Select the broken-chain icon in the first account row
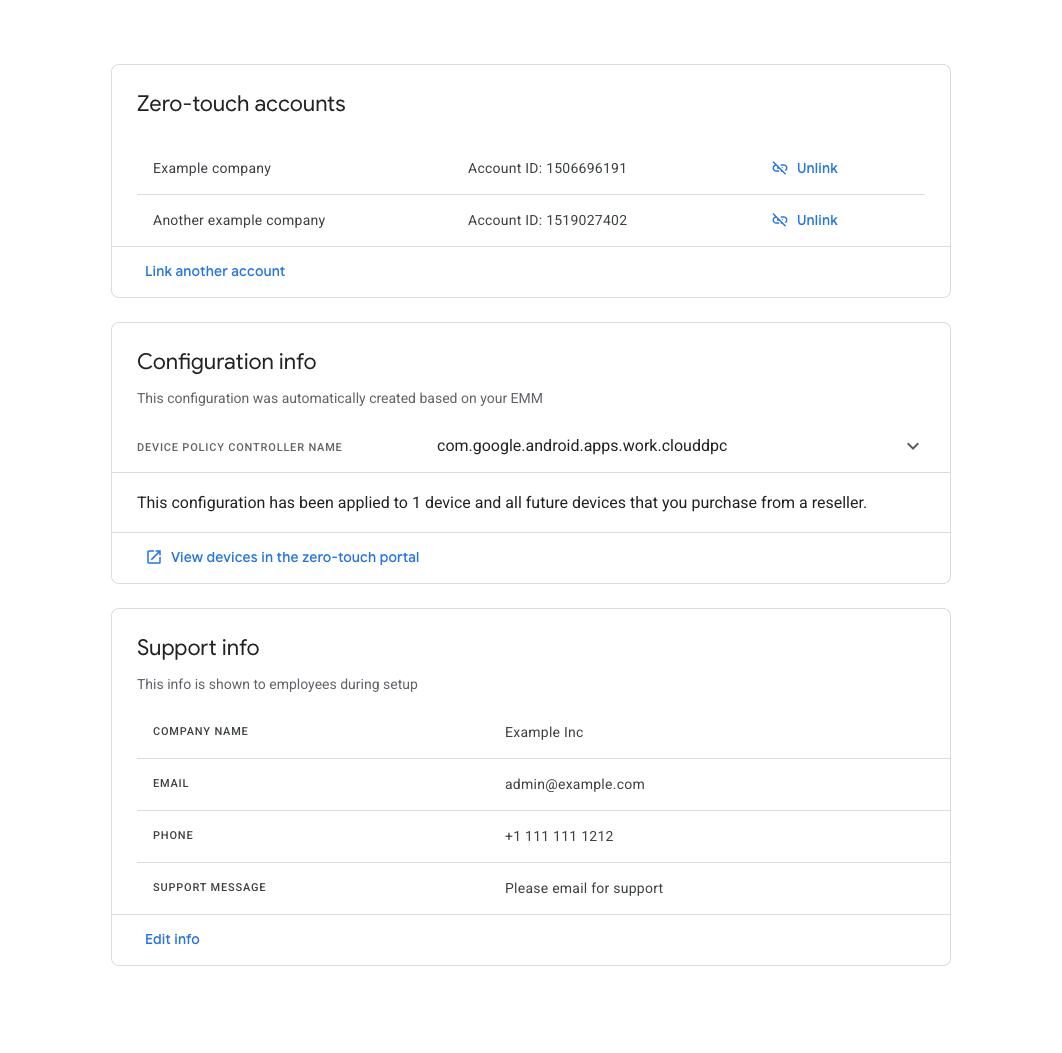Screen dimensions: 1062x1053 coord(779,168)
